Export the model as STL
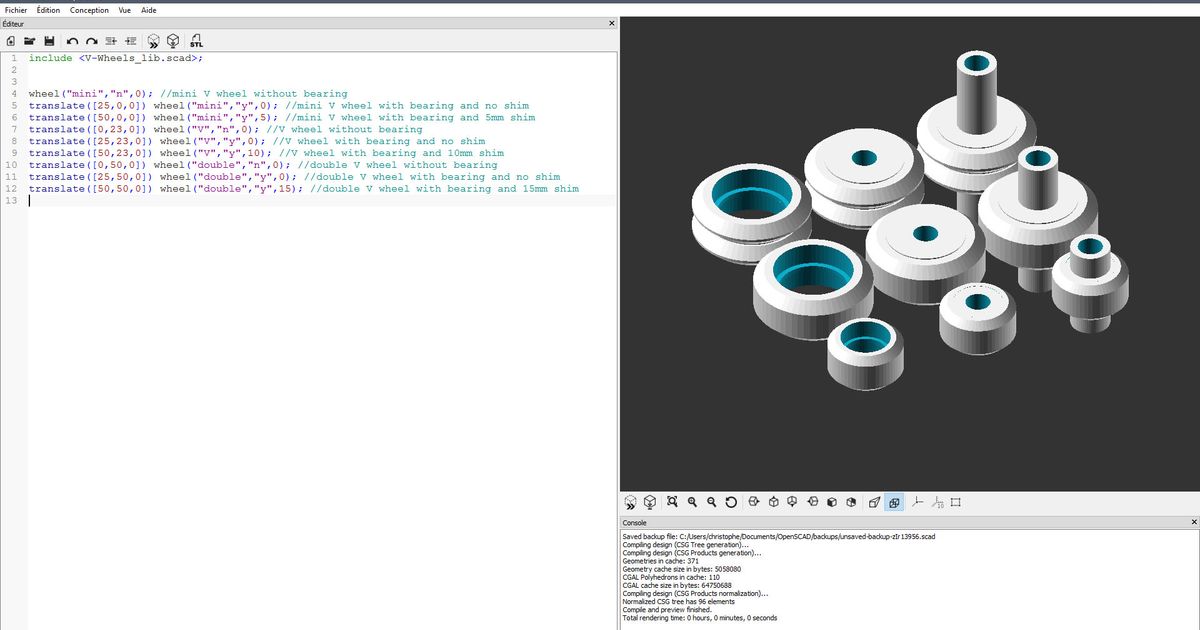1200x630 pixels. pyautogui.click(x=196, y=41)
